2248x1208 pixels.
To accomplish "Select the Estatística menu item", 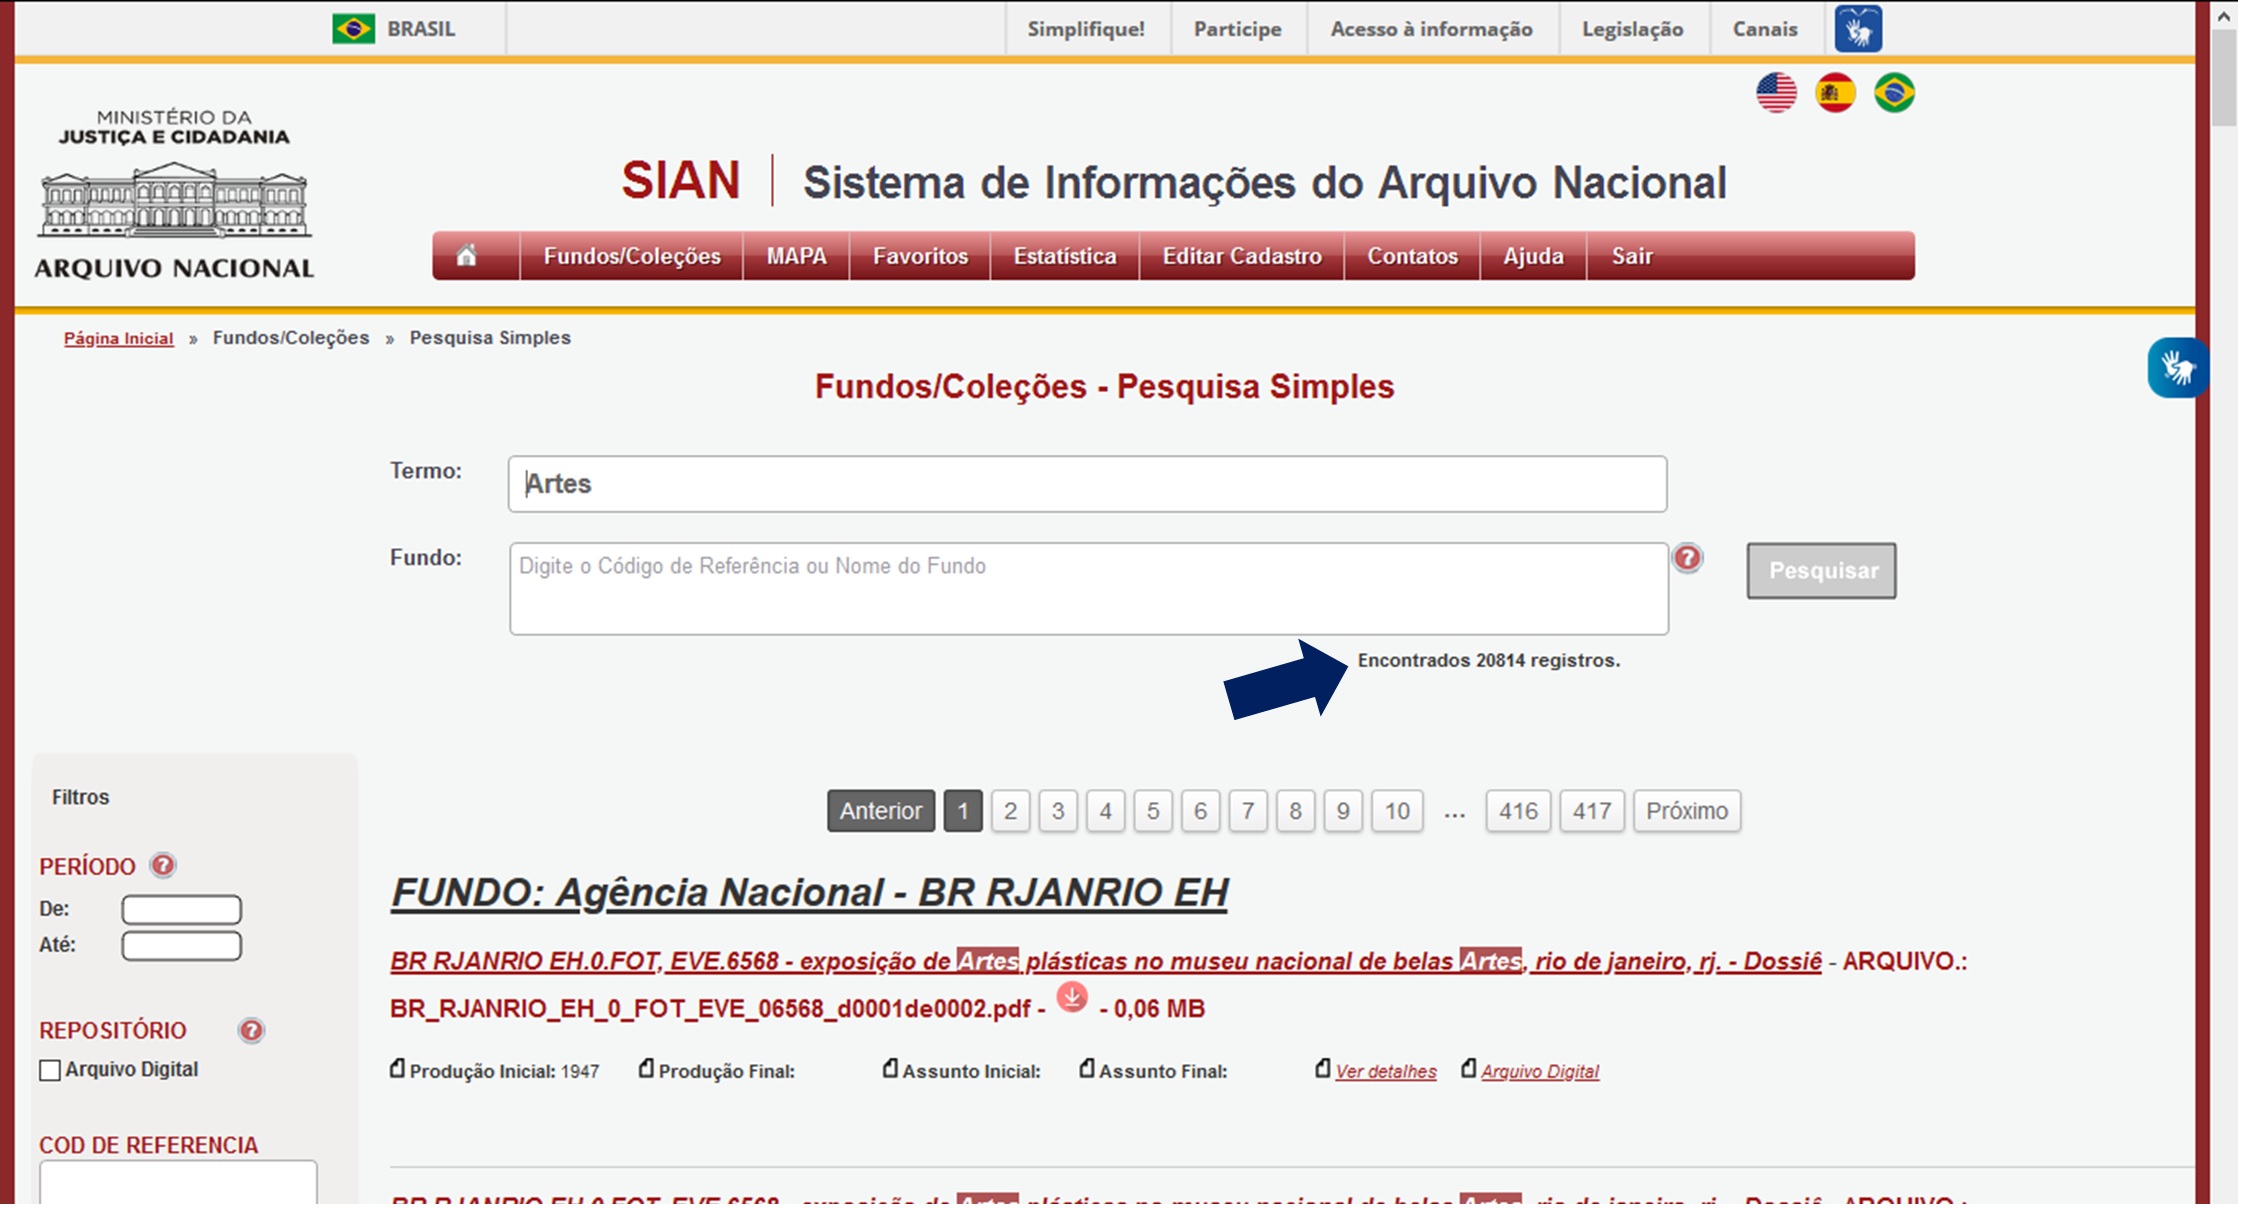I will (1064, 256).
